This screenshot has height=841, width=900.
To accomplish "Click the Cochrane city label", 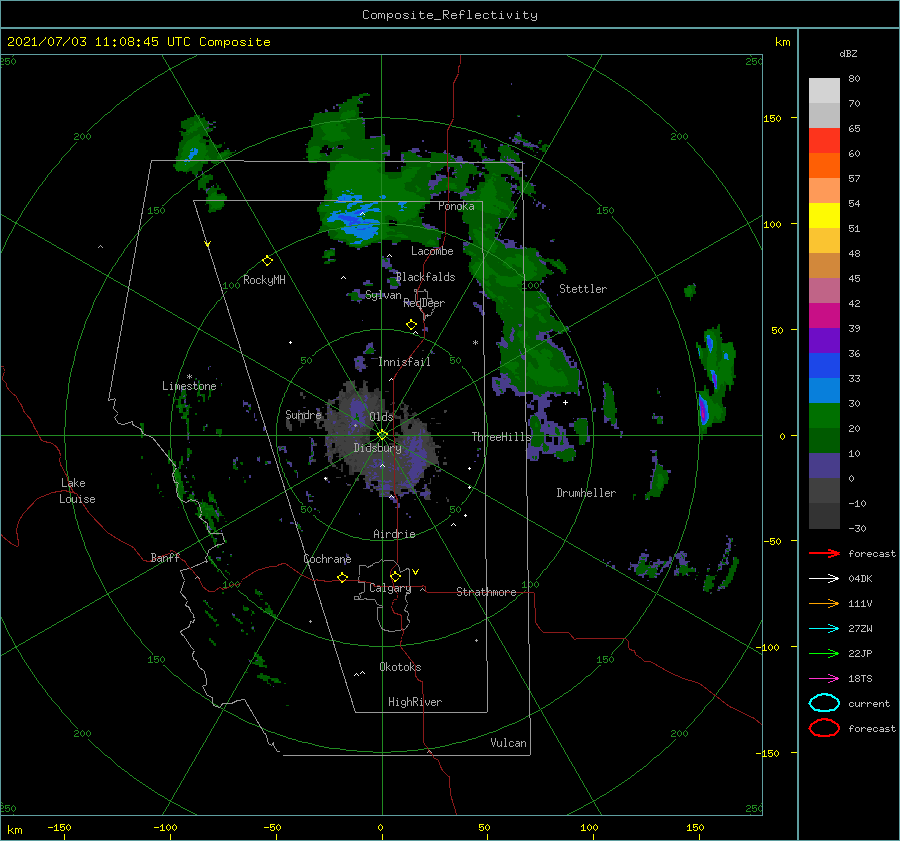I will pyautogui.click(x=327, y=559).
